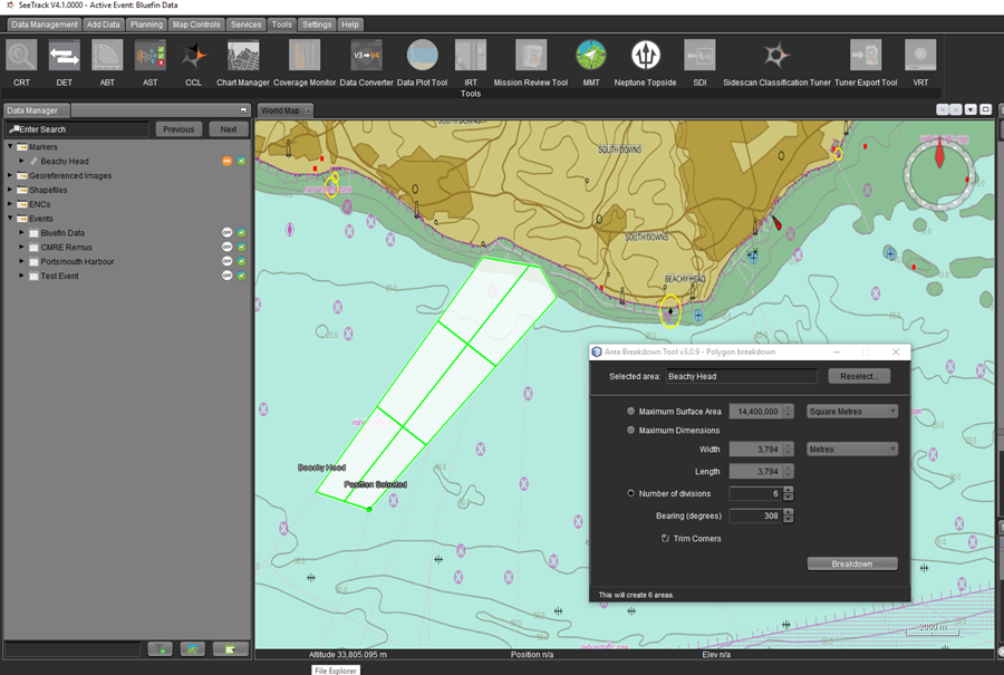The image size is (1004, 675).
Task: Expand the ENCs node
Action: [10, 204]
